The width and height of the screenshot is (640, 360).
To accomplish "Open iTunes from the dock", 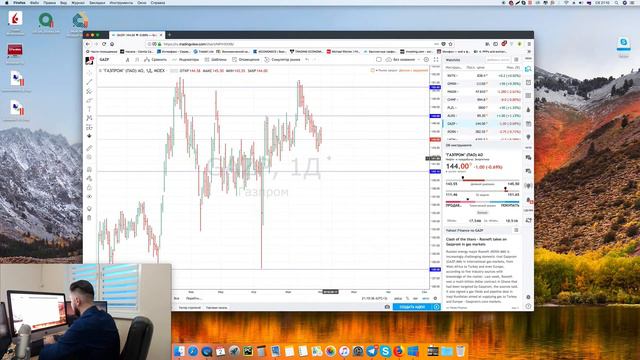I will click(344, 351).
